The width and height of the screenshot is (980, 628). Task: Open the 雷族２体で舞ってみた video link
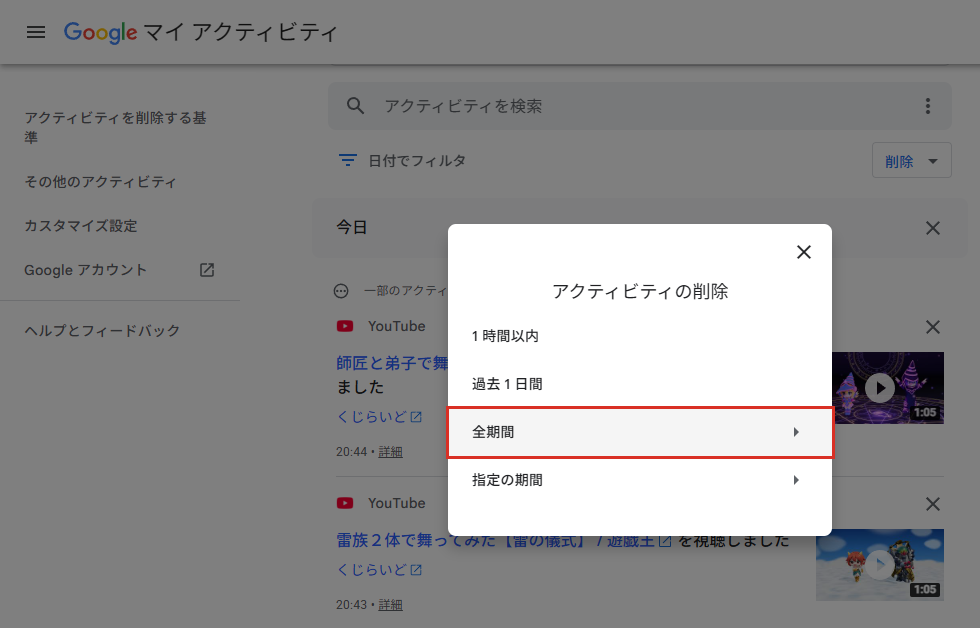click(504, 541)
